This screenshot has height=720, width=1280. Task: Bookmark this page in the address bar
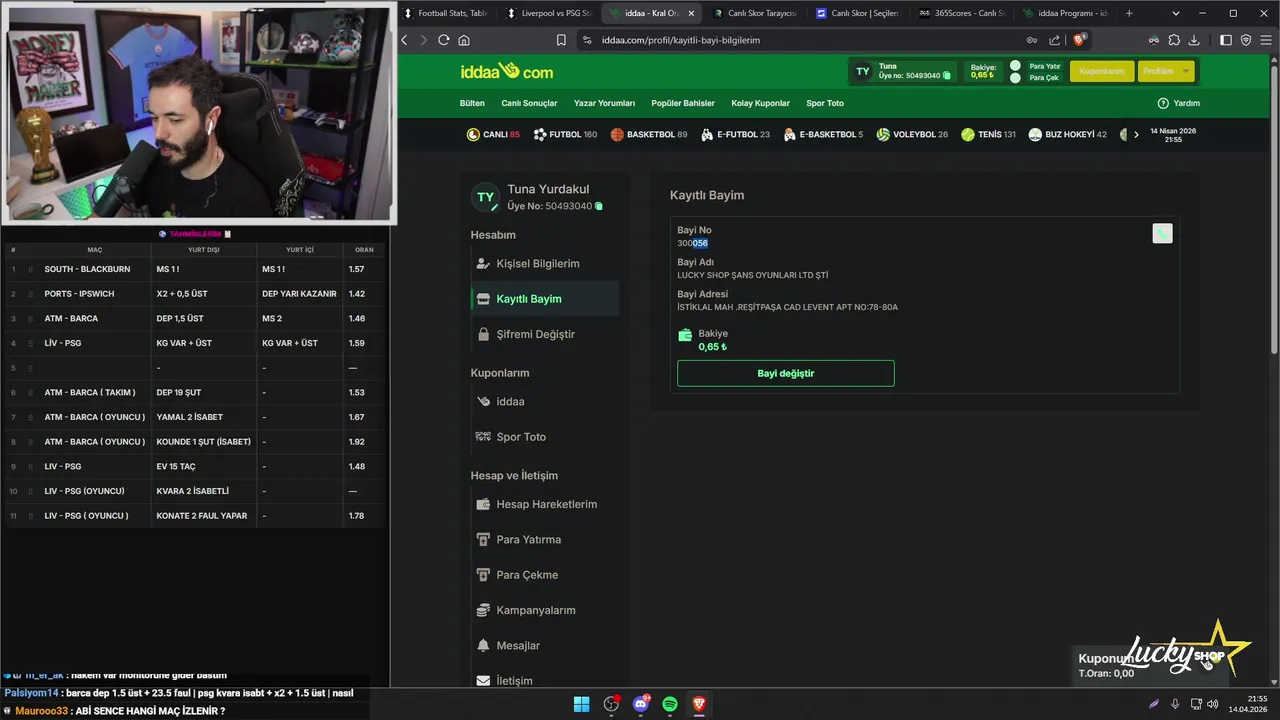click(x=561, y=40)
